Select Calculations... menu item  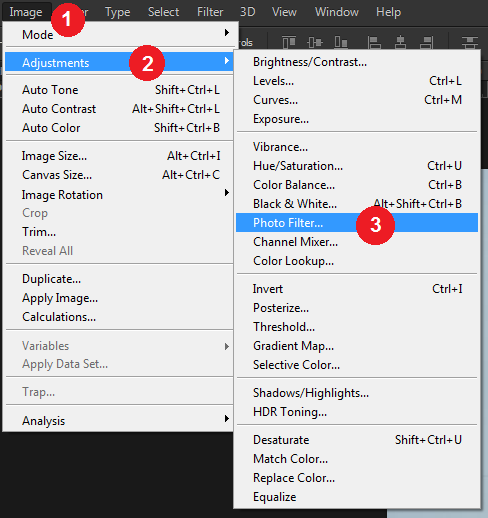tap(119, 317)
